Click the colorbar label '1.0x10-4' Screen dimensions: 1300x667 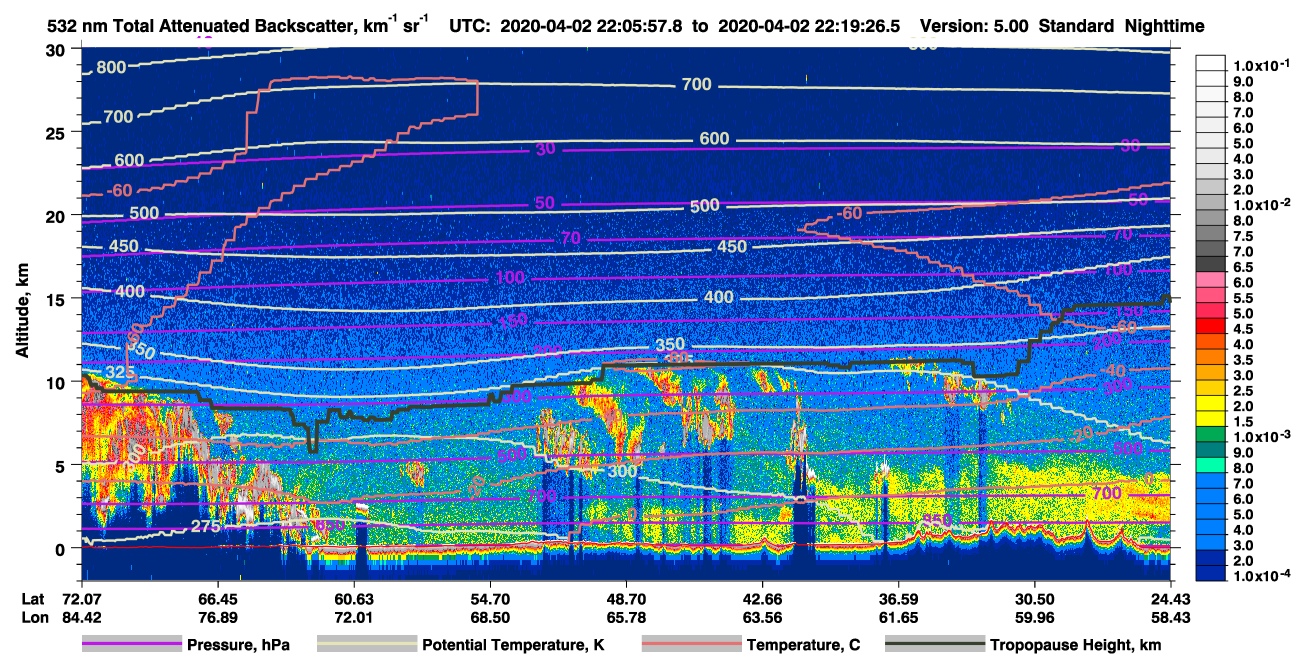pos(1260,574)
